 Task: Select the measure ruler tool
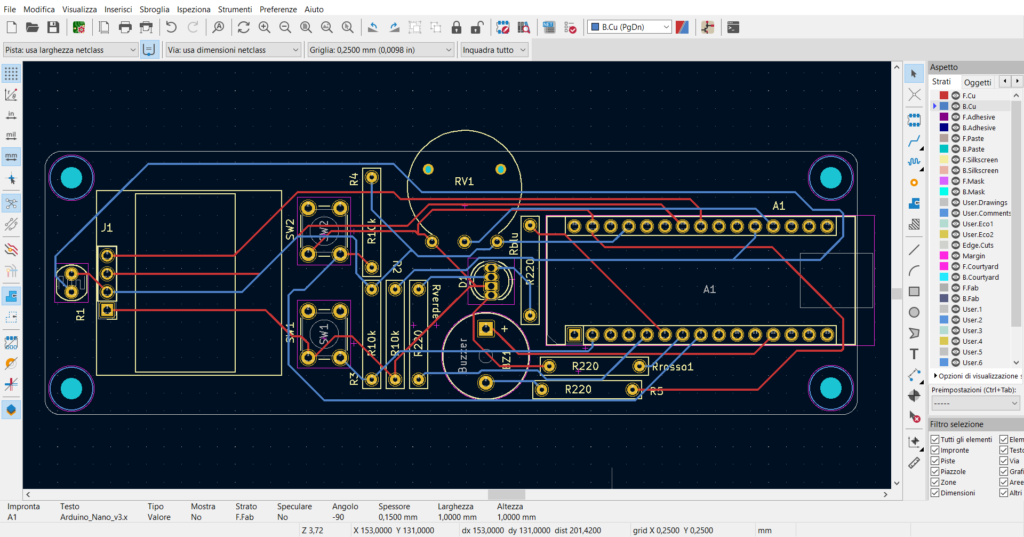[x=914, y=463]
